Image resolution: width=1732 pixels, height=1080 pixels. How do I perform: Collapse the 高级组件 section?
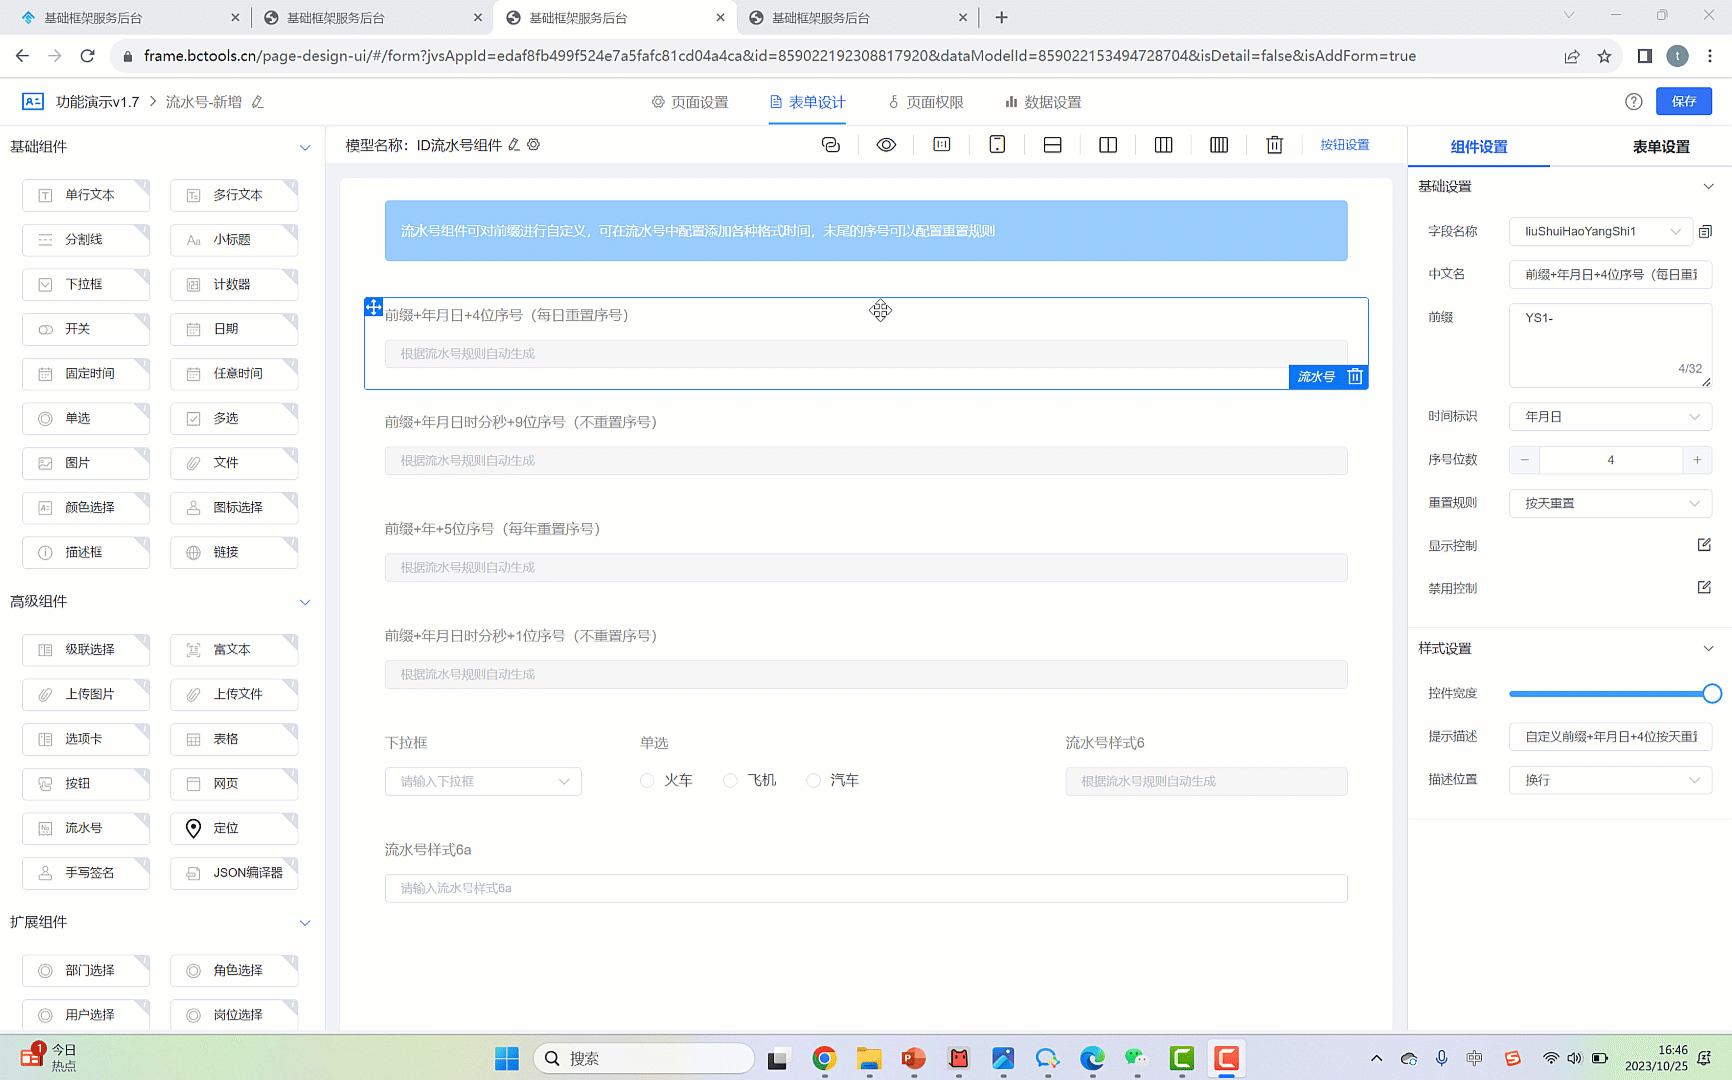305,602
